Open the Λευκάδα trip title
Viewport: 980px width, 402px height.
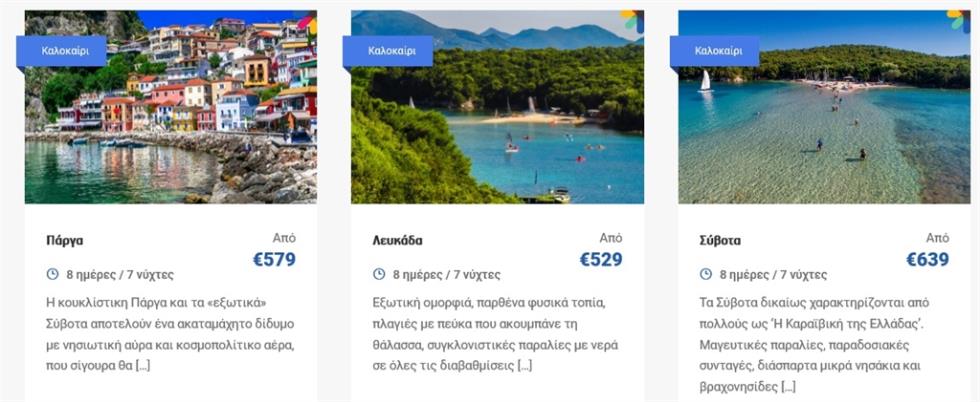coord(397,241)
